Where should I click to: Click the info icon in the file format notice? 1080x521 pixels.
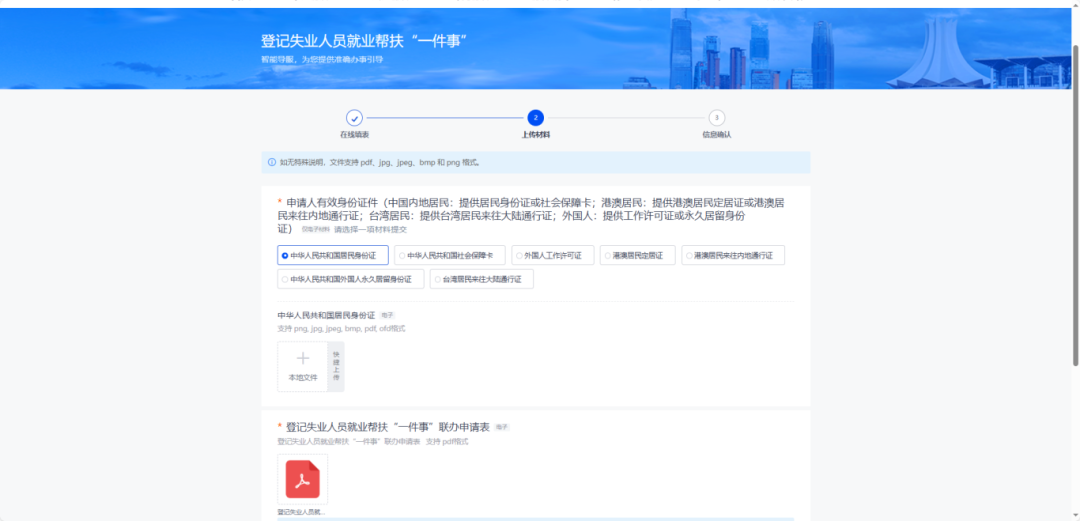point(272,163)
